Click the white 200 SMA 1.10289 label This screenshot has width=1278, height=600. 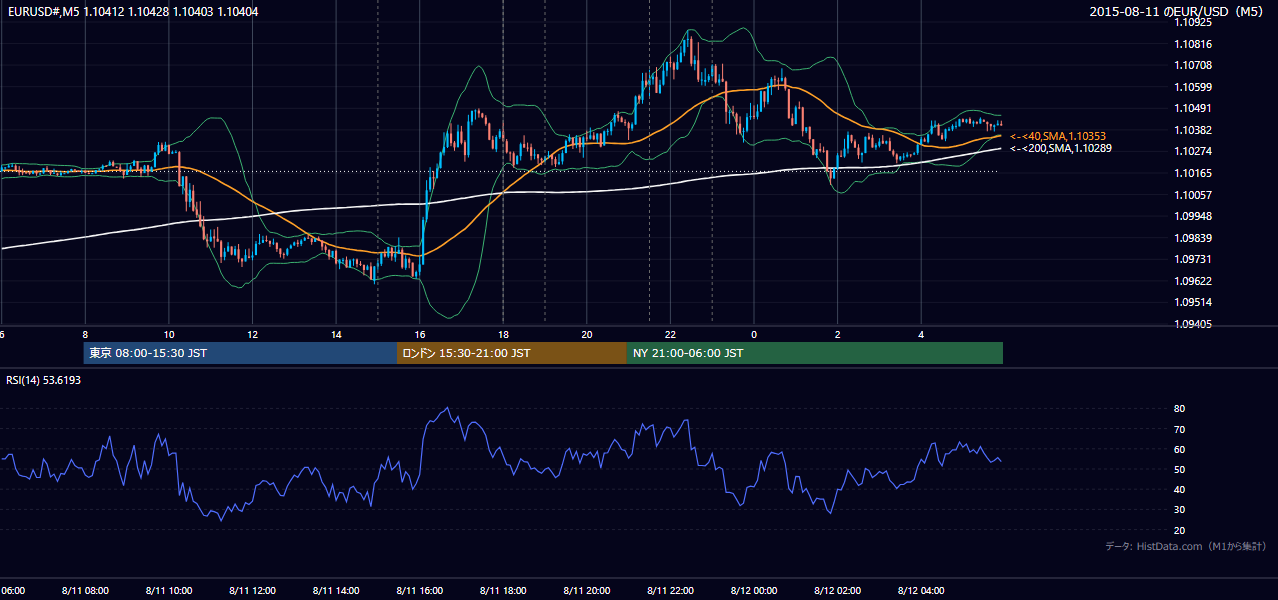tap(1060, 148)
